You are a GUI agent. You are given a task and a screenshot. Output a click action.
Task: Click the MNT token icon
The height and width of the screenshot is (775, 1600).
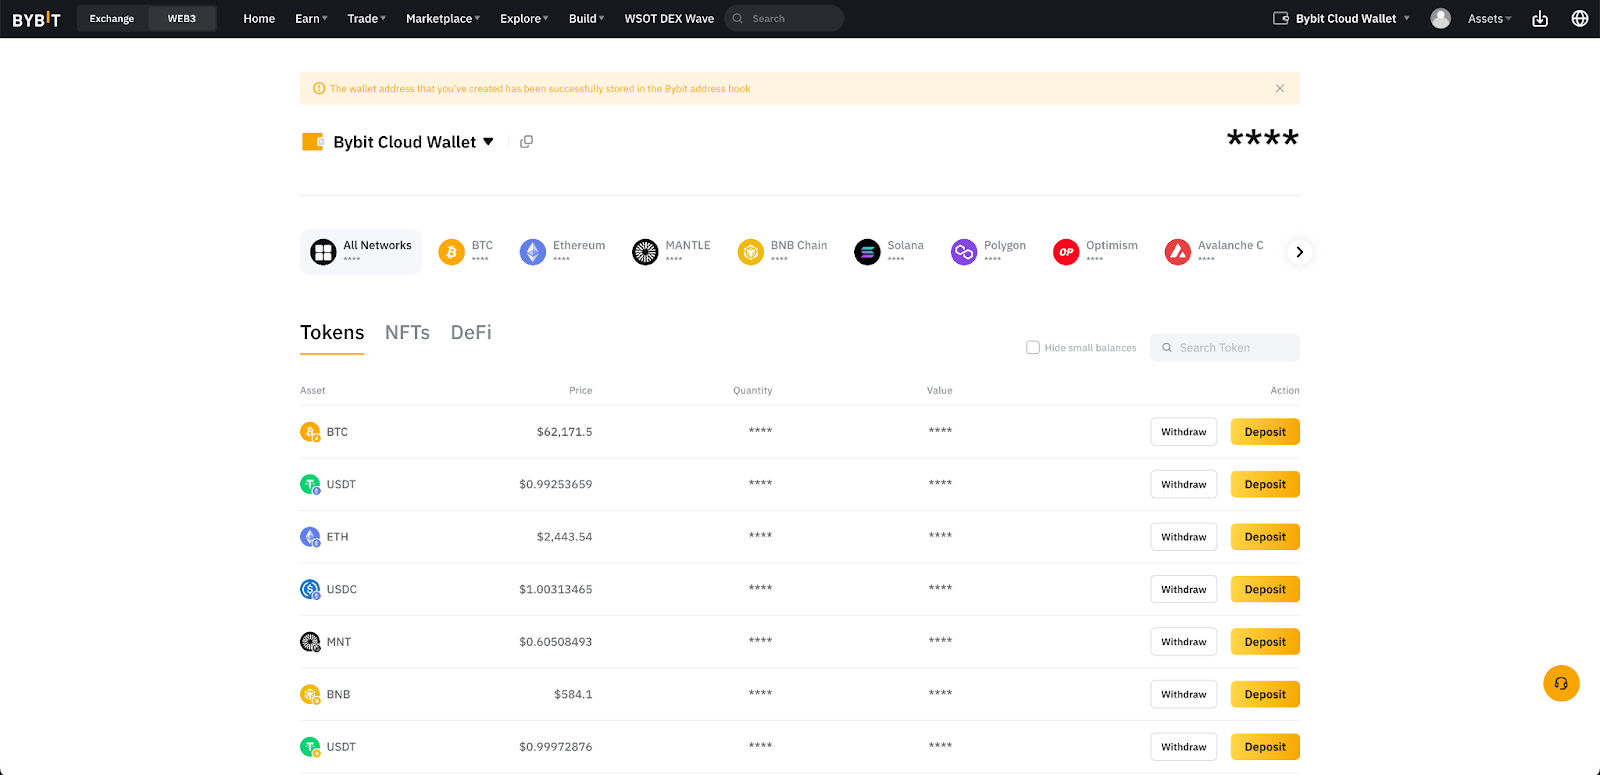point(310,642)
